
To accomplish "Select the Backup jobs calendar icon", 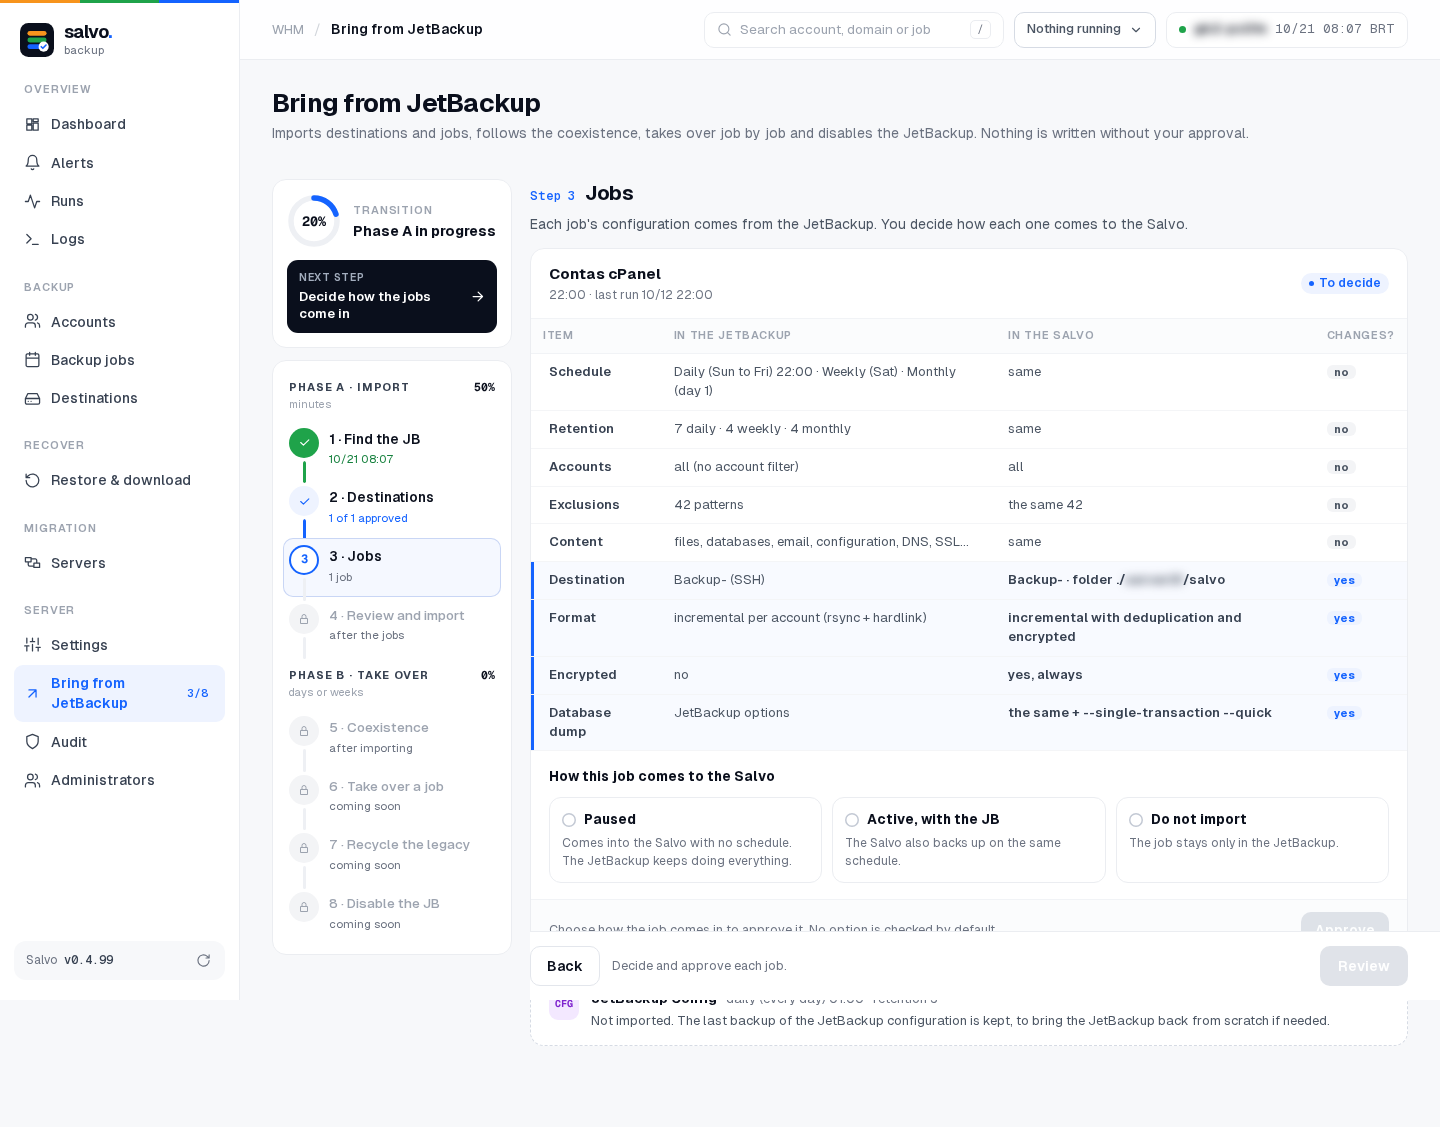I will click(33, 360).
